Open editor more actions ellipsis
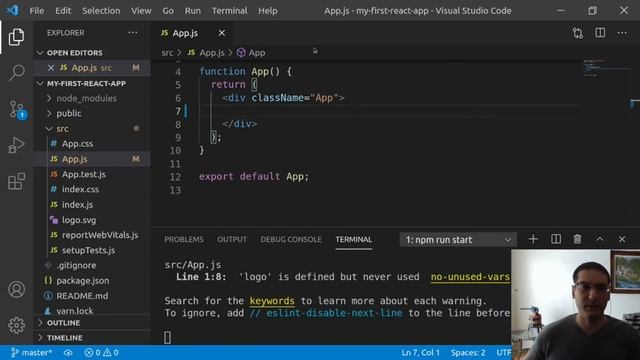Image resolution: width=640 pixels, height=360 pixels. click(x=622, y=33)
